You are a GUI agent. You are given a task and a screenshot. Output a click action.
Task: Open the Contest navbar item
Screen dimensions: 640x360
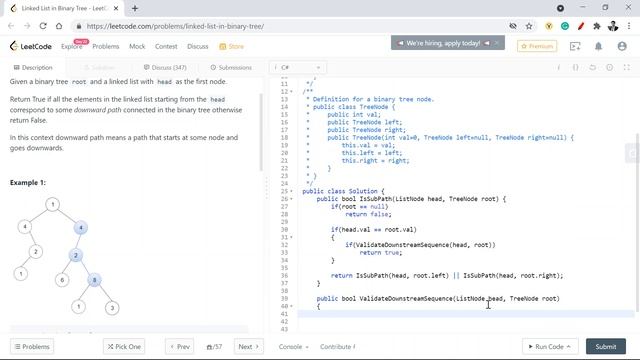click(x=166, y=46)
